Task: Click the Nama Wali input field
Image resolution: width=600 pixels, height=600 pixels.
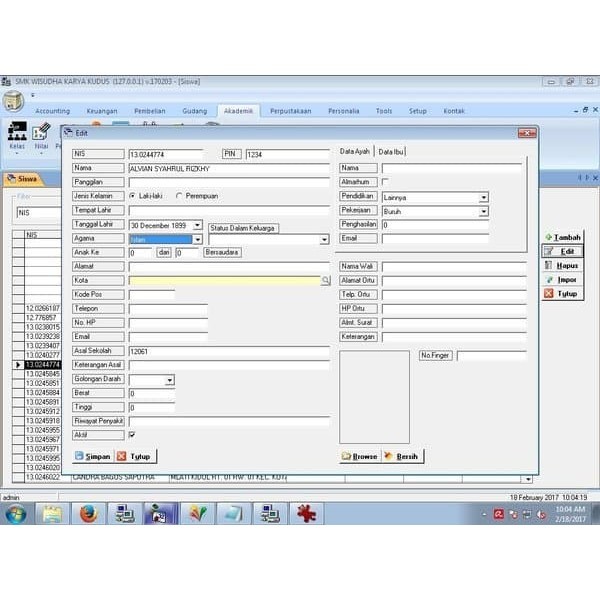Action: 454,266
